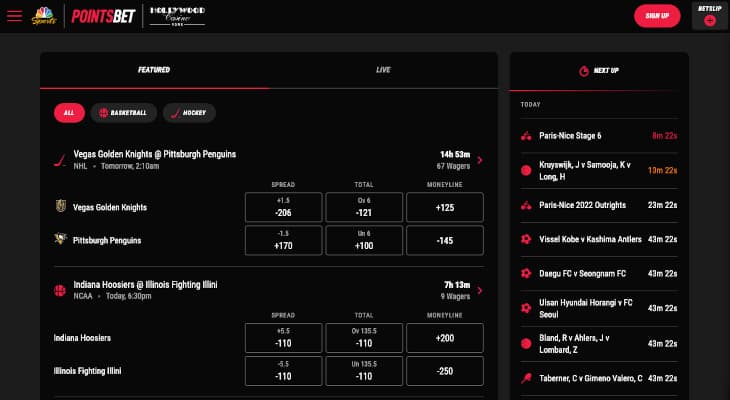Image resolution: width=730 pixels, height=400 pixels.
Task: Open Vegas Golden Knights @ Pittsburgh Penguins event
Action: [155, 154]
